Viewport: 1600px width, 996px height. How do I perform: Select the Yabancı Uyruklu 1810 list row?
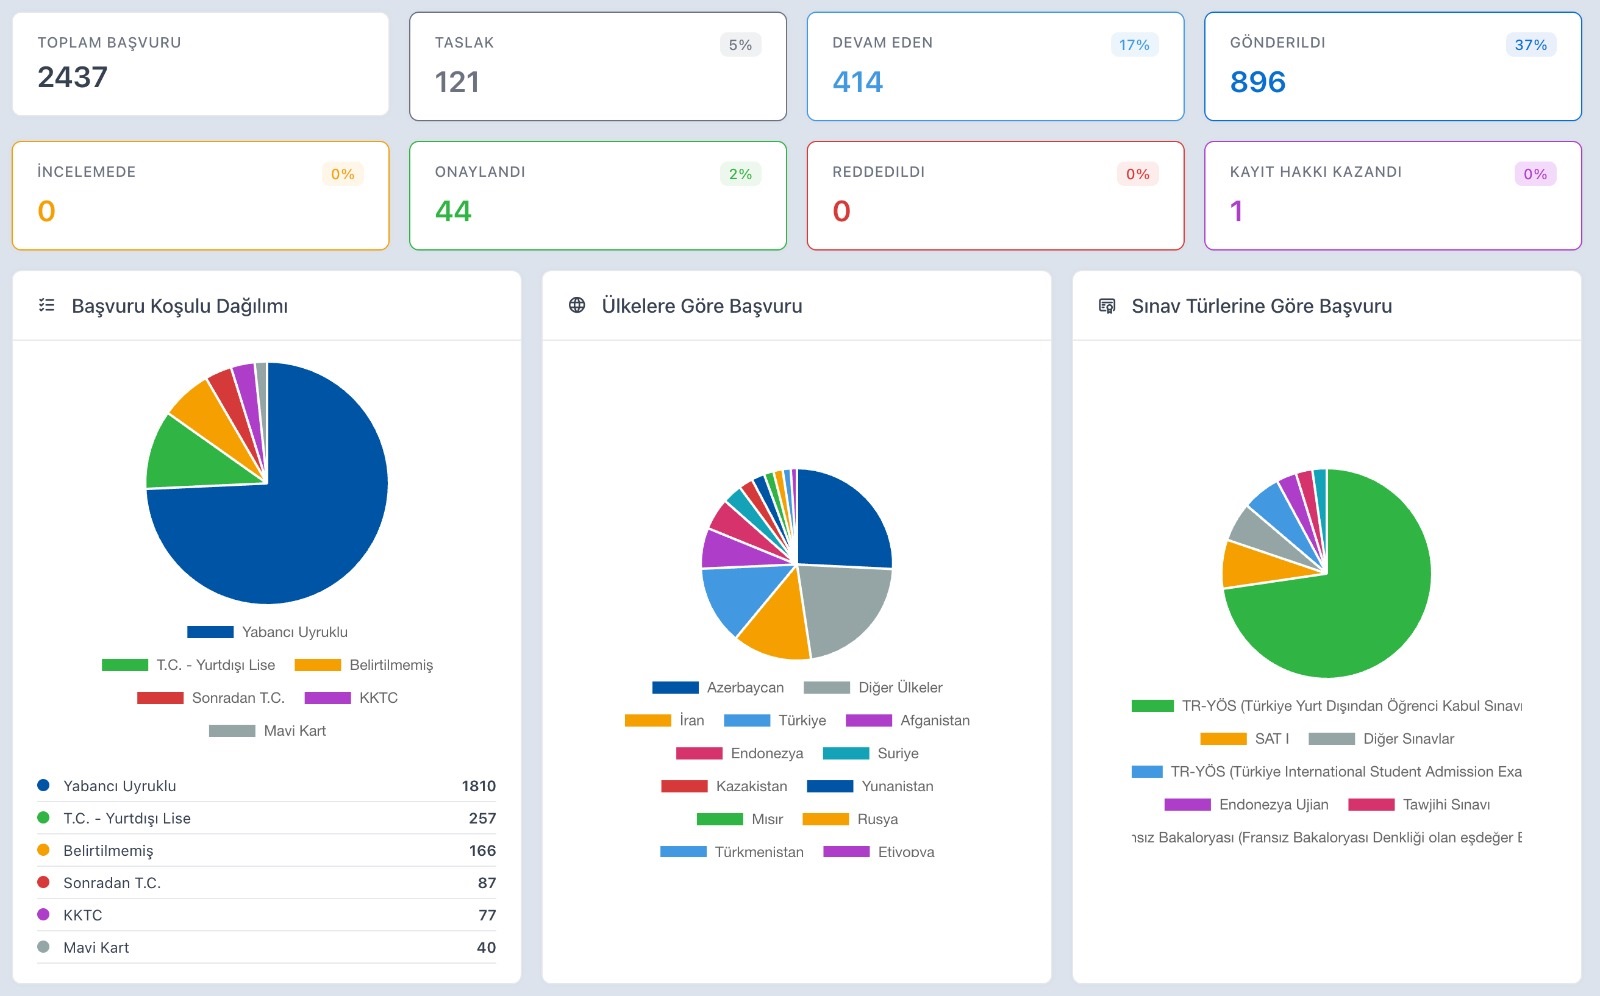tap(266, 786)
